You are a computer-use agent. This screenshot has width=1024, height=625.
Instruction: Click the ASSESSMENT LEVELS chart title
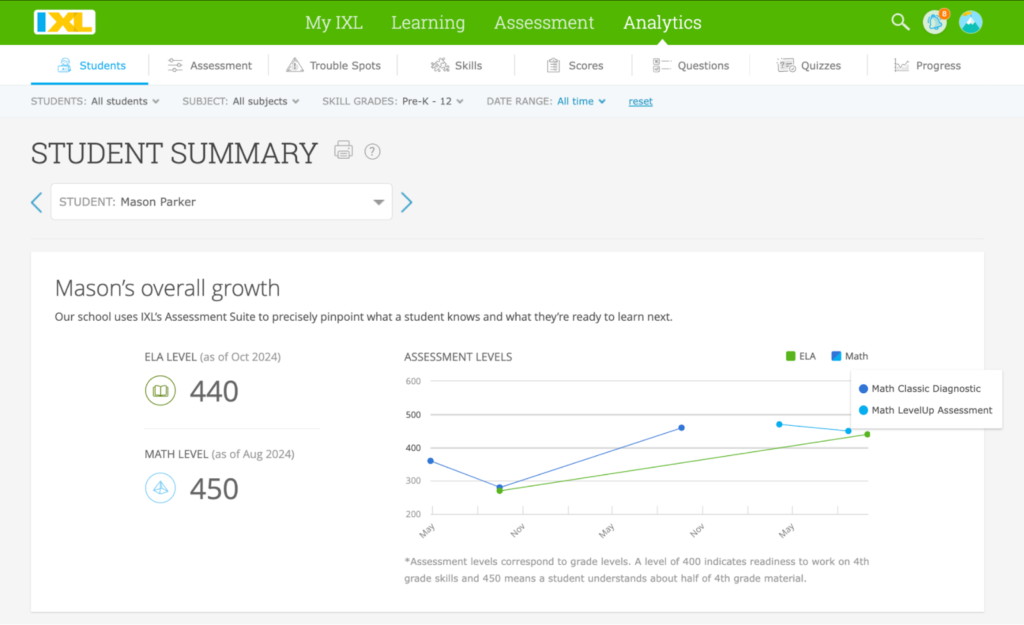458,357
